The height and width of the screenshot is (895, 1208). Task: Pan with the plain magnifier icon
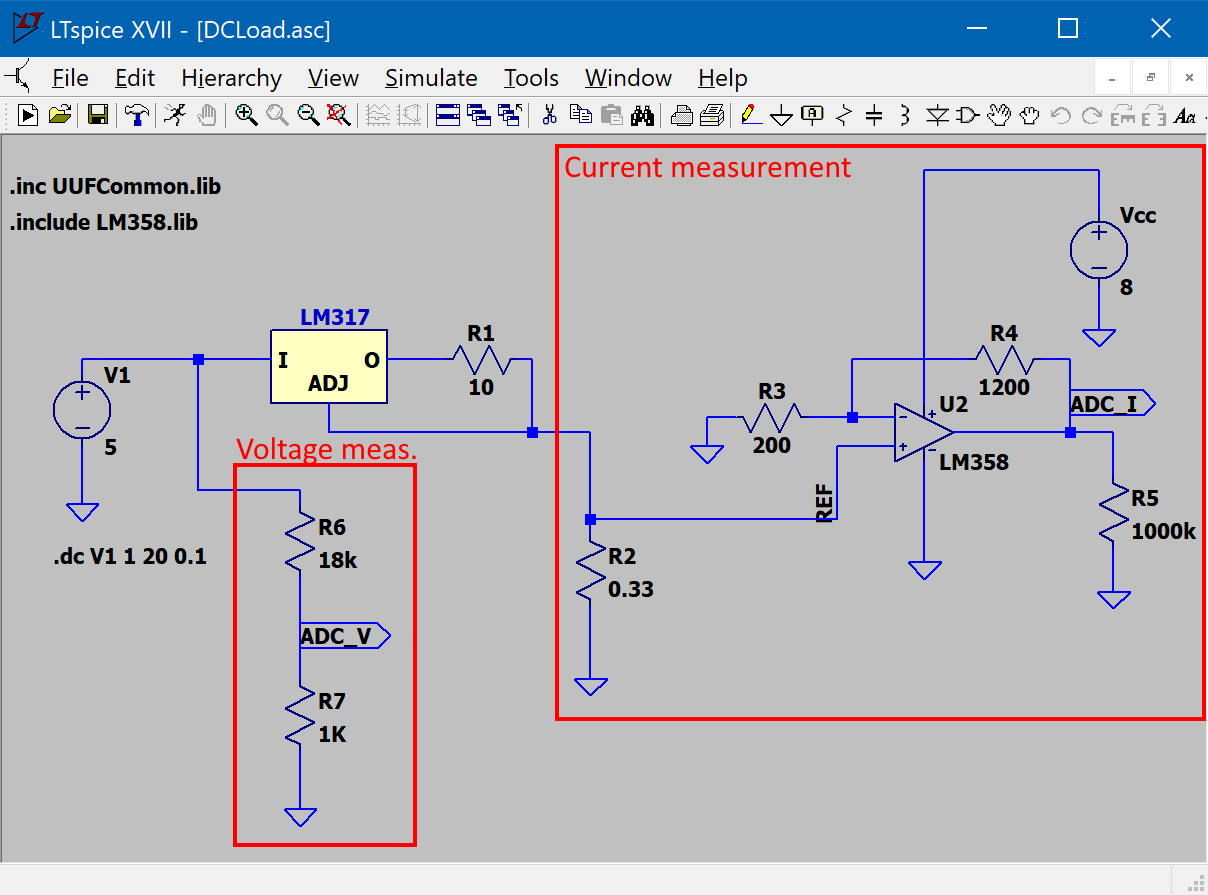click(x=277, y=115)
